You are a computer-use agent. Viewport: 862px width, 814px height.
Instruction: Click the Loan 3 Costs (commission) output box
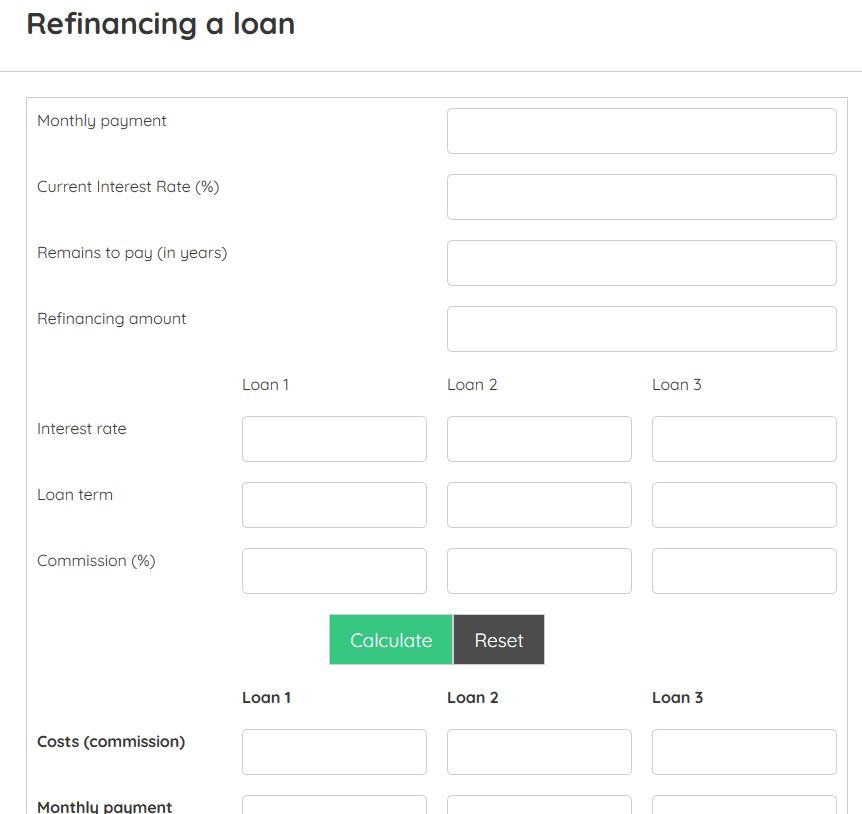tap(744, 752)
